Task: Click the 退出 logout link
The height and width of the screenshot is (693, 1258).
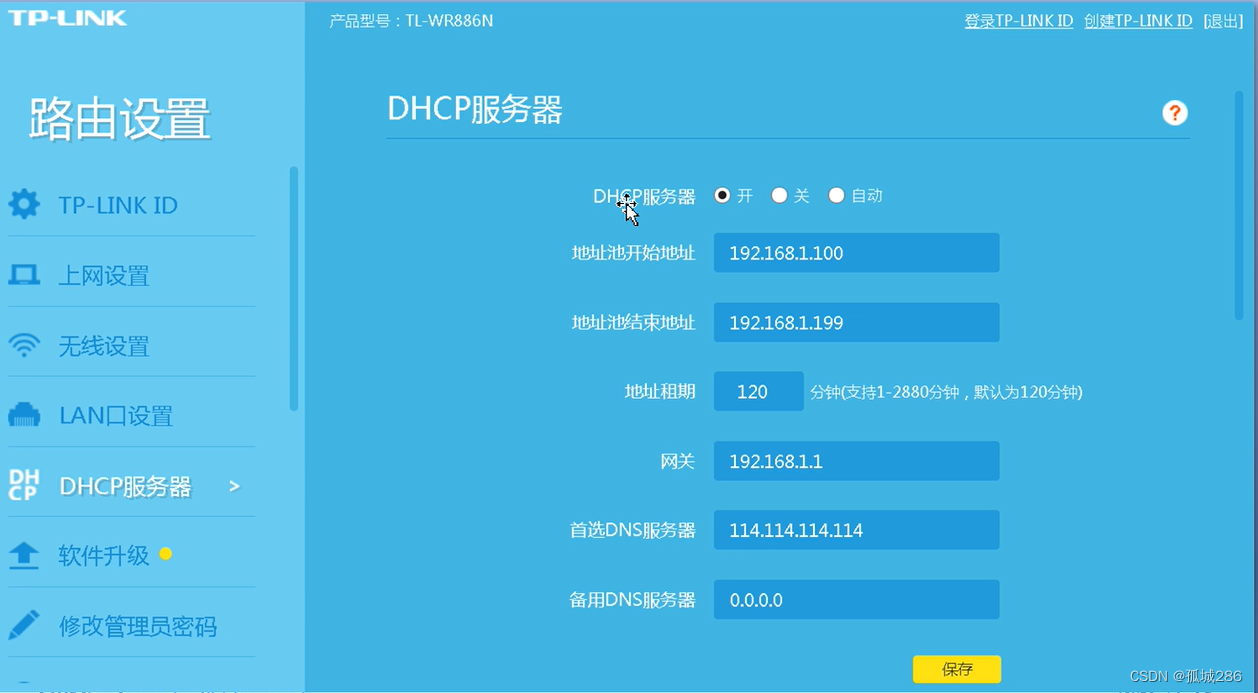Action: [1223, 21]
